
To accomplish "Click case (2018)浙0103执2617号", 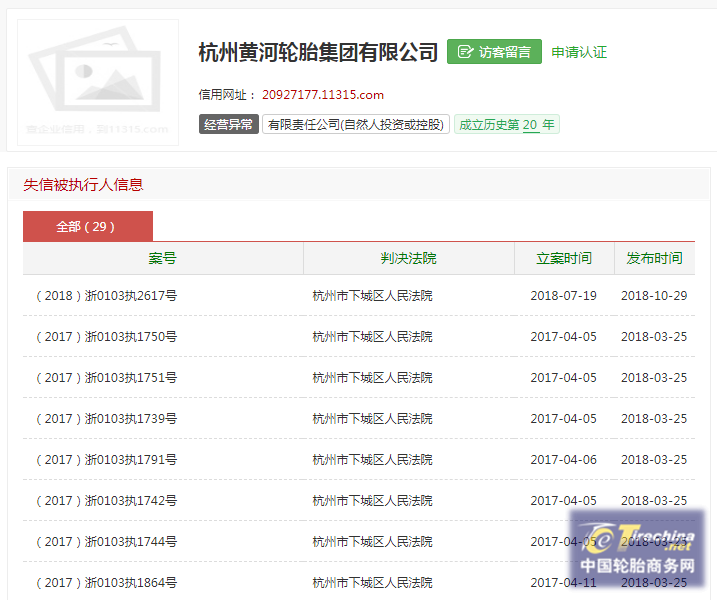I will [x=106, y=295].
